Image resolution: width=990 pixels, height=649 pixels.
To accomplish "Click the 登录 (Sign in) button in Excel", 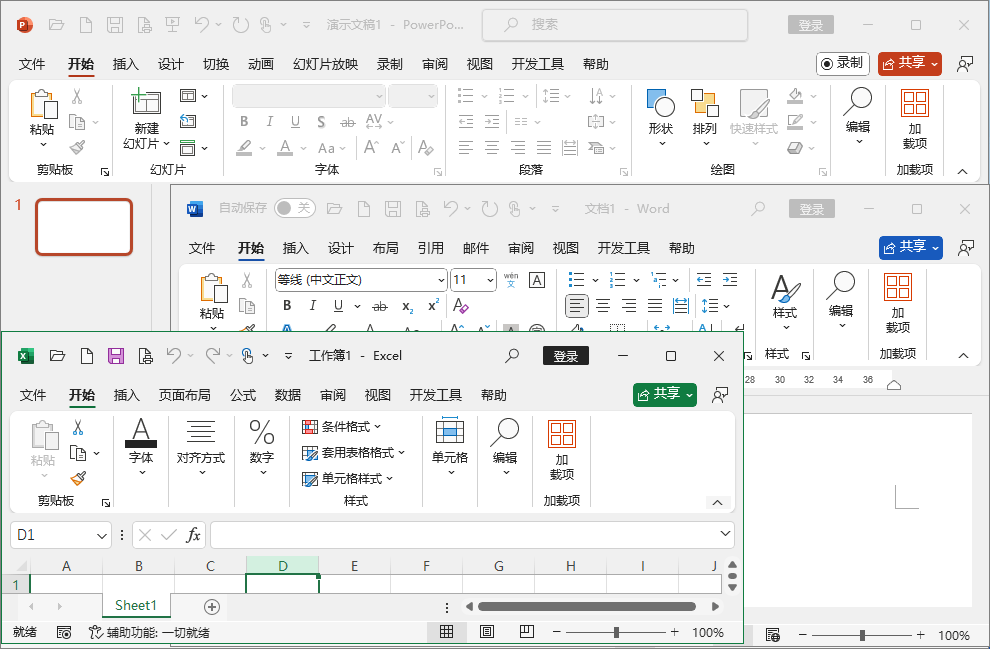I will coord(565,355).
